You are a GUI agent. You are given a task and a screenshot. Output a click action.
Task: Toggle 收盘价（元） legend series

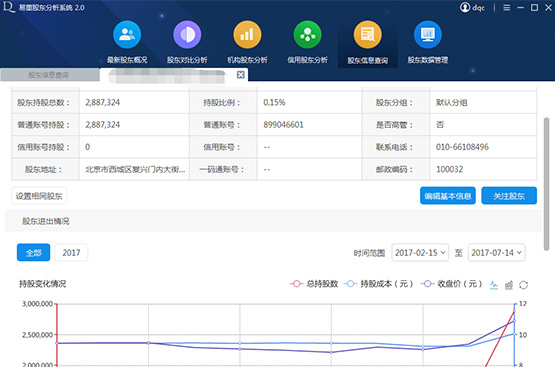coord(452,284)
